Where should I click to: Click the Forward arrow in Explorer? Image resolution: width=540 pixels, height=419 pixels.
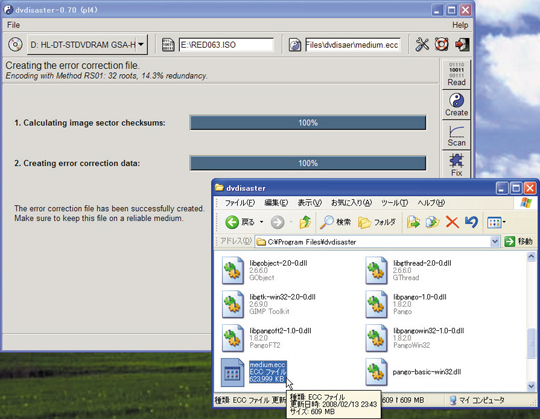tap(277, 222)
